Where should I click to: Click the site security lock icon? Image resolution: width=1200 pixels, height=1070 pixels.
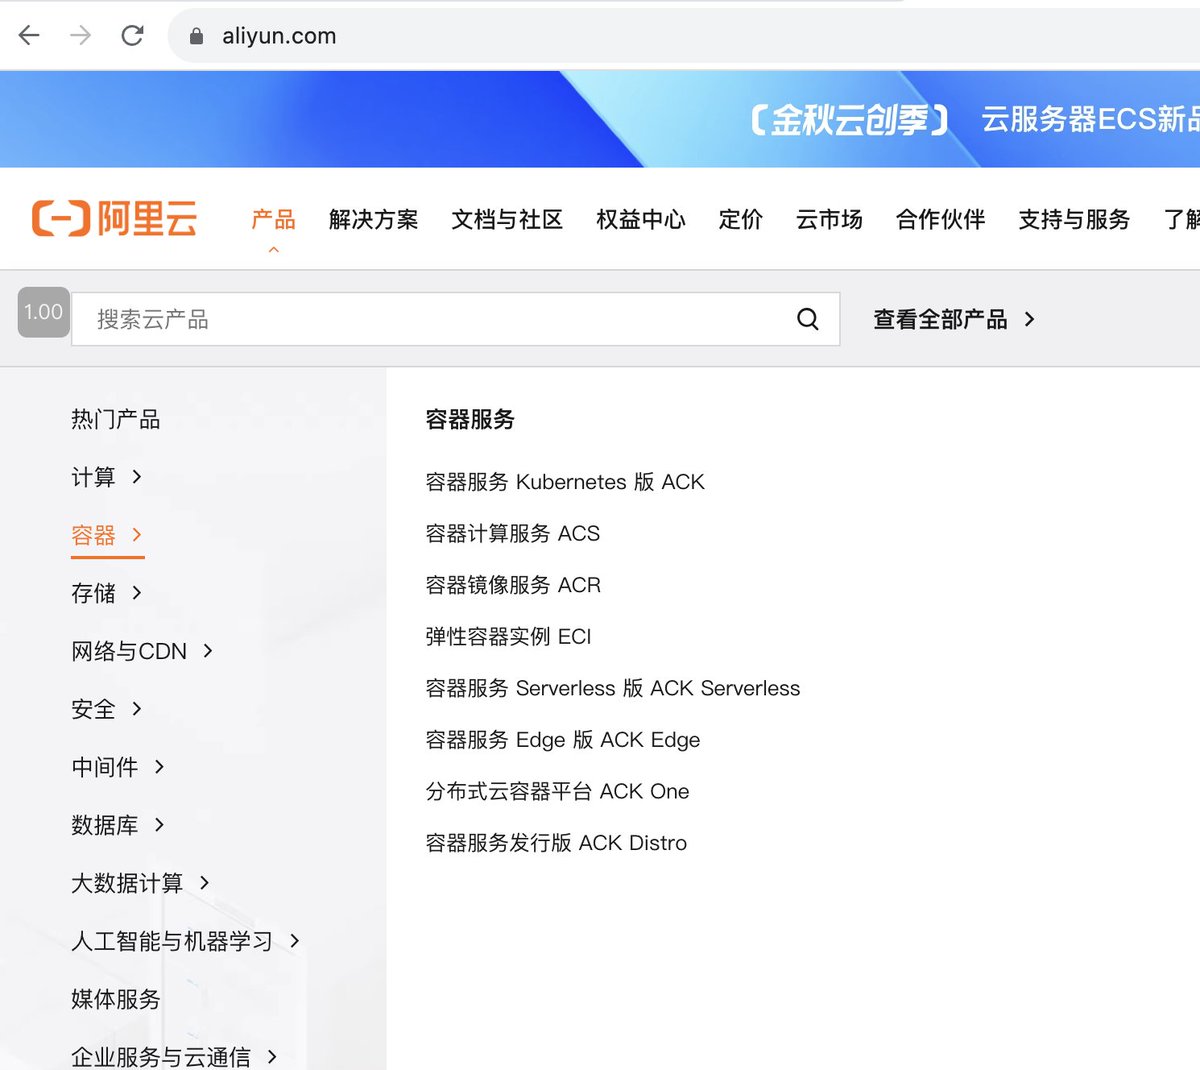click(x=197, y=34)
